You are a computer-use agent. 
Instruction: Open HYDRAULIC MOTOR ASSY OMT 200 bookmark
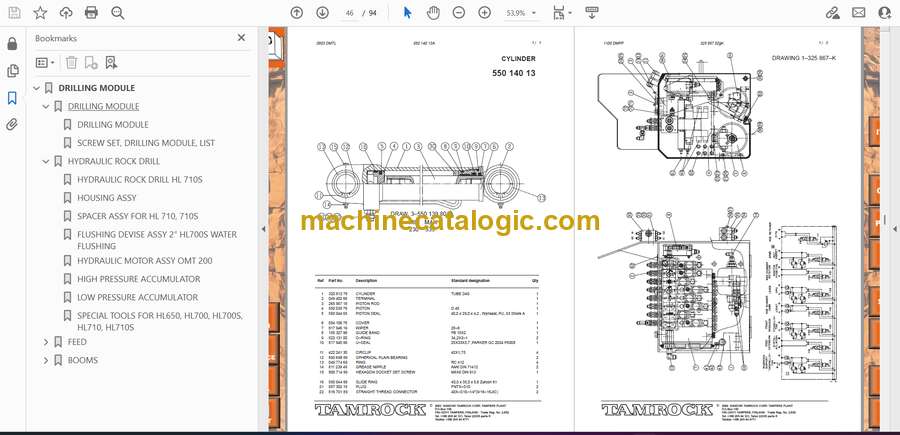click(145, 261)
